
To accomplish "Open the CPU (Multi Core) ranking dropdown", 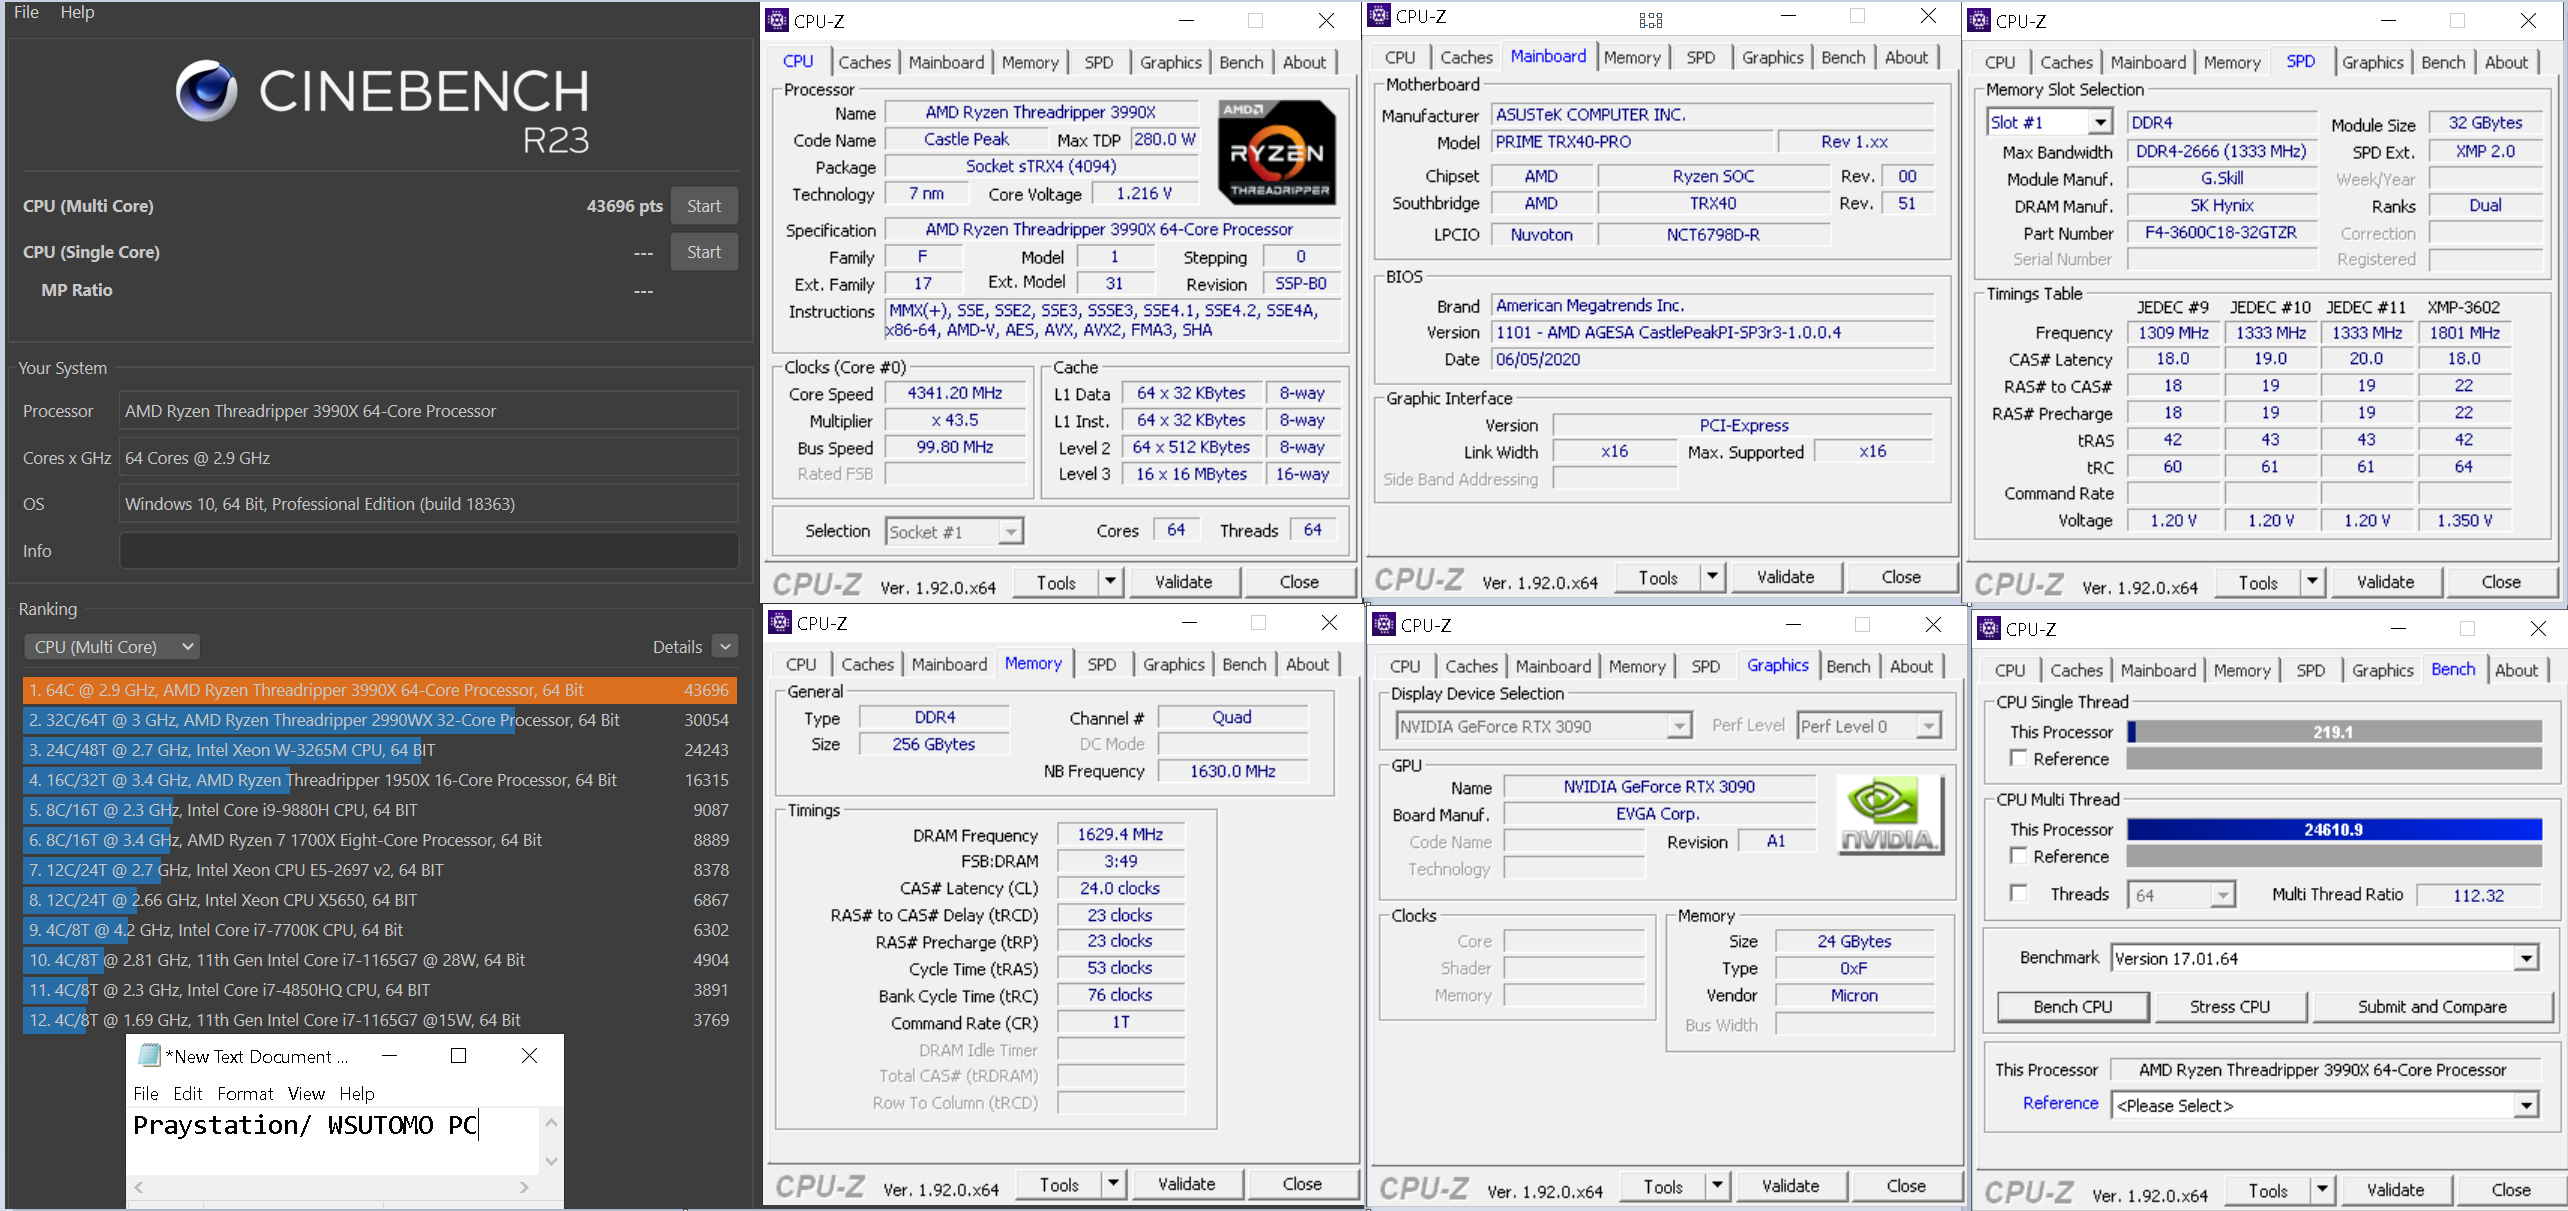I will click(112, 647).
